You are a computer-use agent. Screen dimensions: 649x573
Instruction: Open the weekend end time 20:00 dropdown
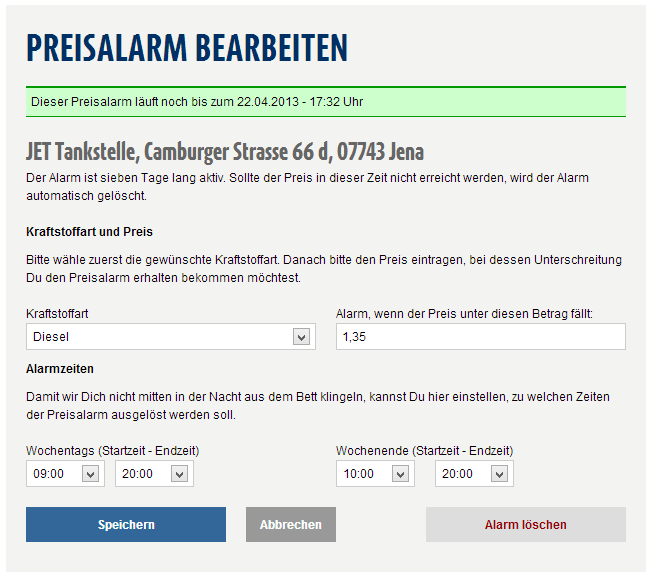pyautogui.click(x=474, y=473)
